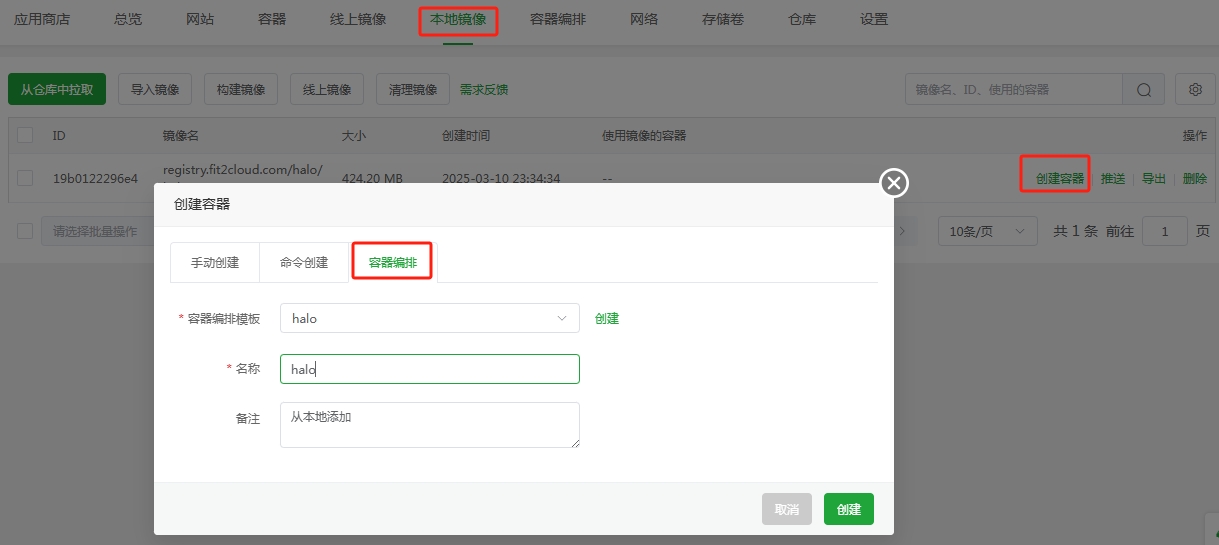The height and width of the screenshot is (545, 1219).
Task: Click the green 创建 confirm button
Action: coord(848,509)
